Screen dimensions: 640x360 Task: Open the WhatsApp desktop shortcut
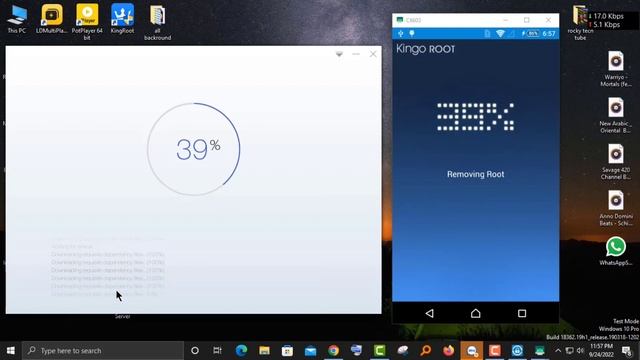(x=616, y=251)
